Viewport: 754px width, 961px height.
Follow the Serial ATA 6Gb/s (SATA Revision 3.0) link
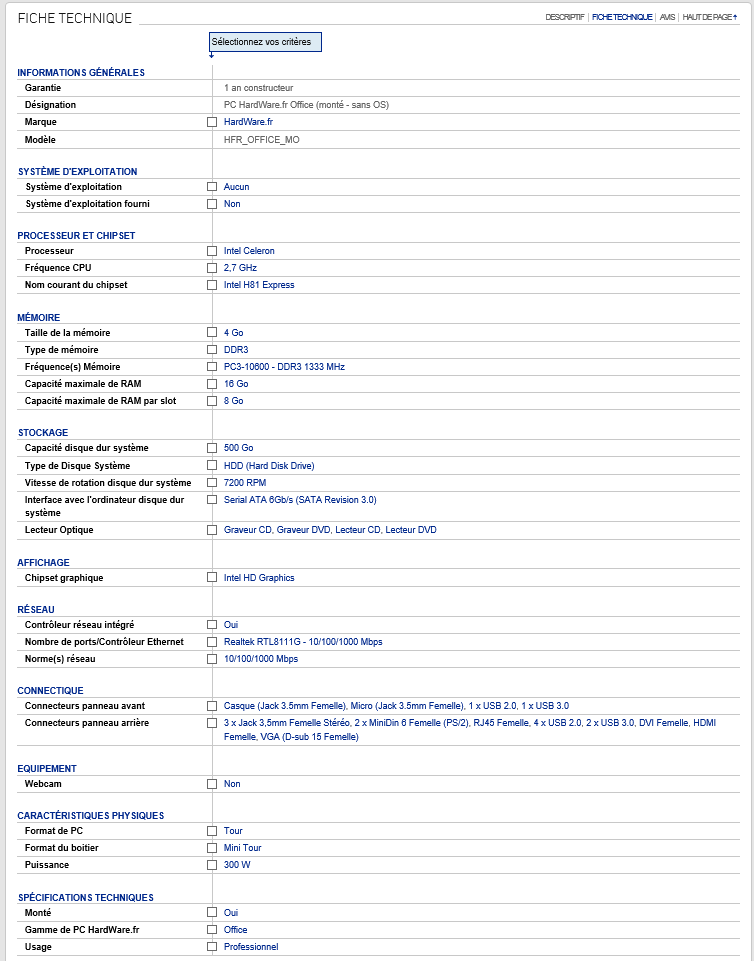pyautogui.click(x=300, y=499)
